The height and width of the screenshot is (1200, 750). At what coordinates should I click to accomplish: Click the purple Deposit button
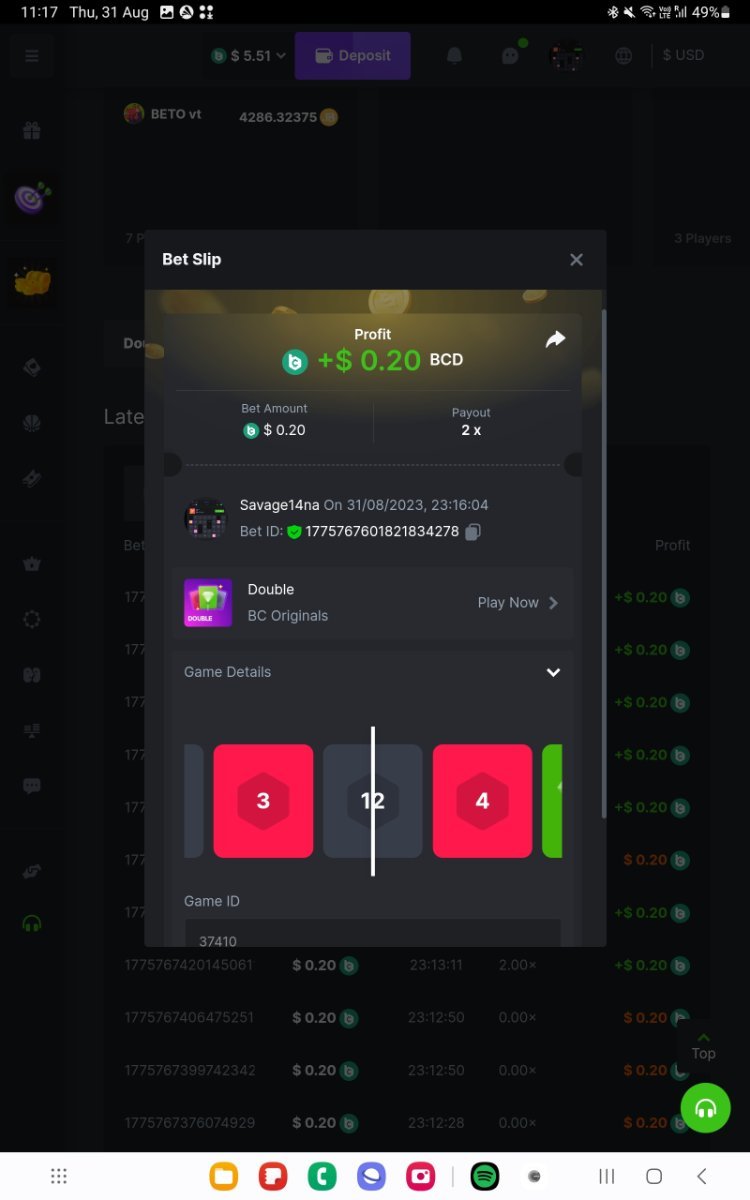pos(352,56)
